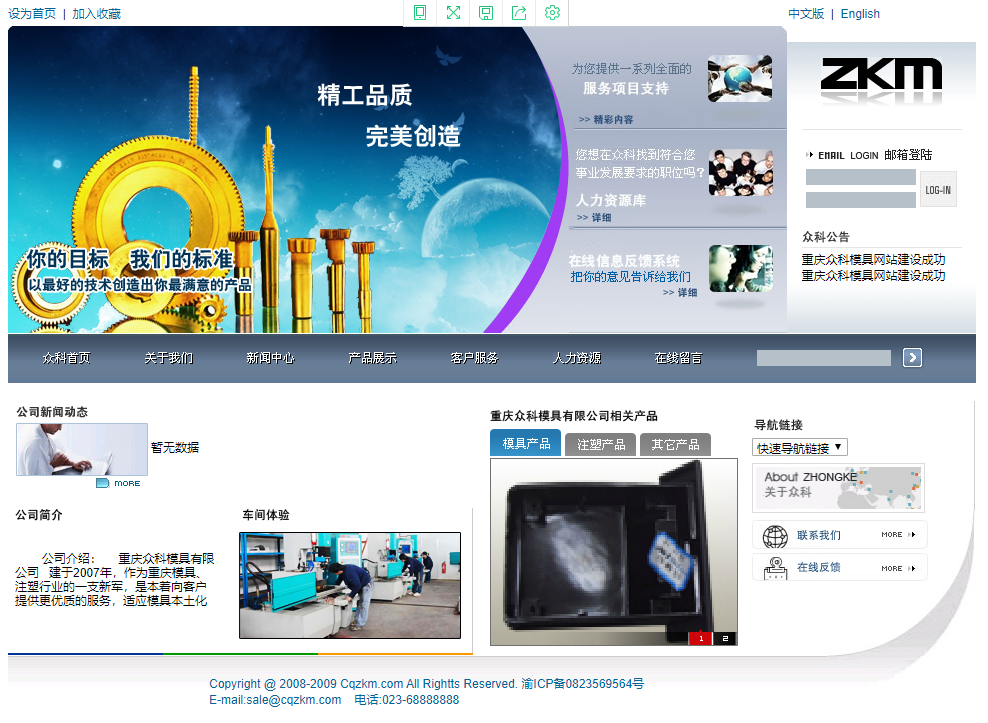Click the LOG-IN button

[938, 189]
